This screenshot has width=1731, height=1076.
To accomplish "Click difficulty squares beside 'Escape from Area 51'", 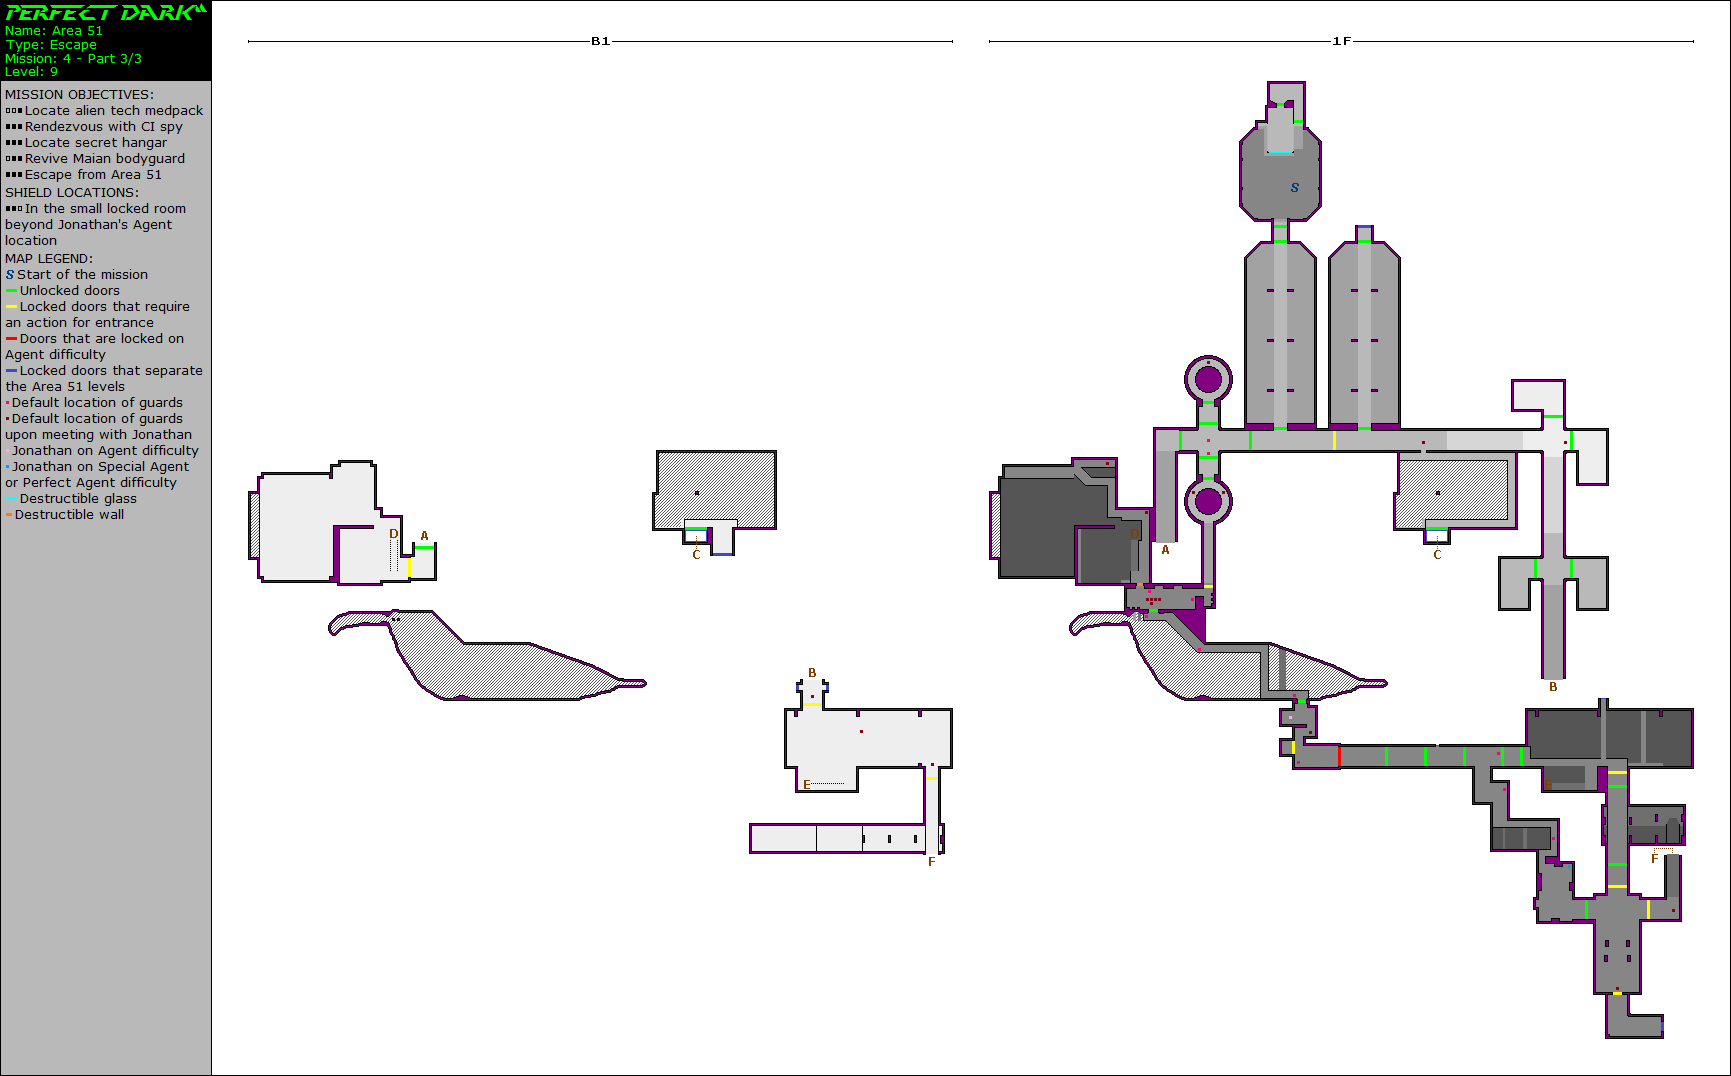I will [x=14, y=175].
